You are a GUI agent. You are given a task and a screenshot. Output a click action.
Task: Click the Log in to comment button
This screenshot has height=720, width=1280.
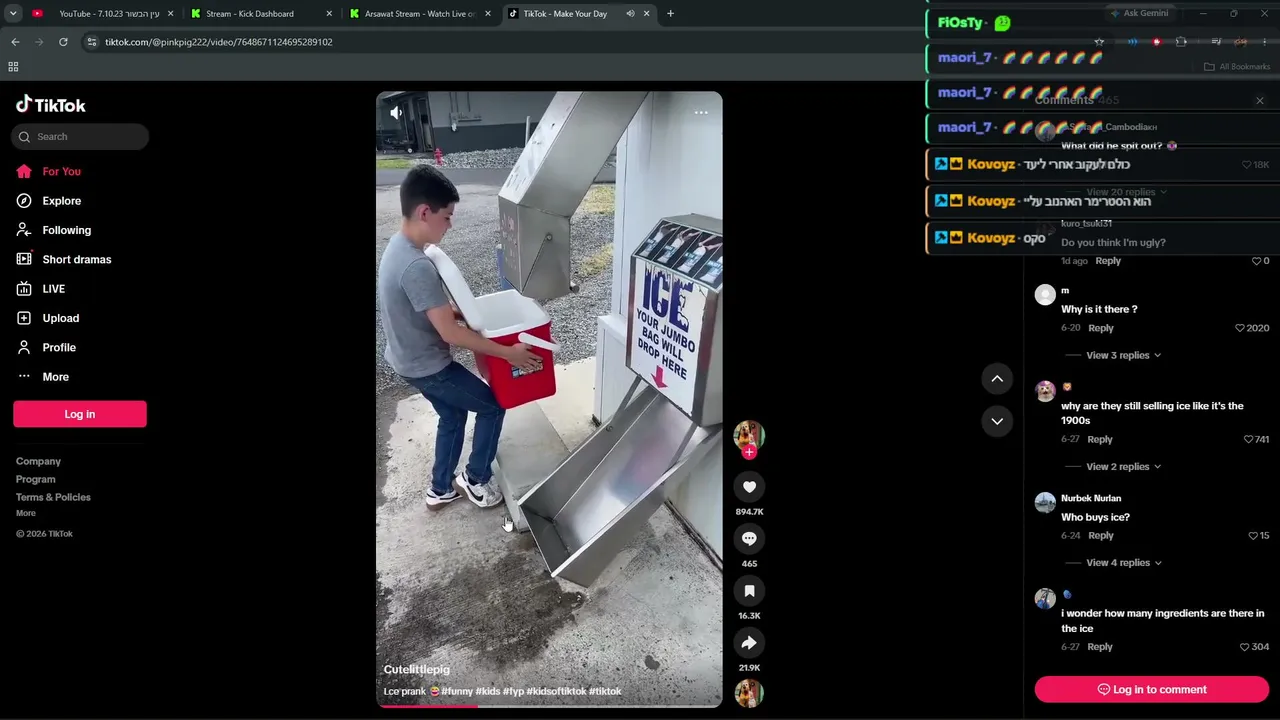1152,689
